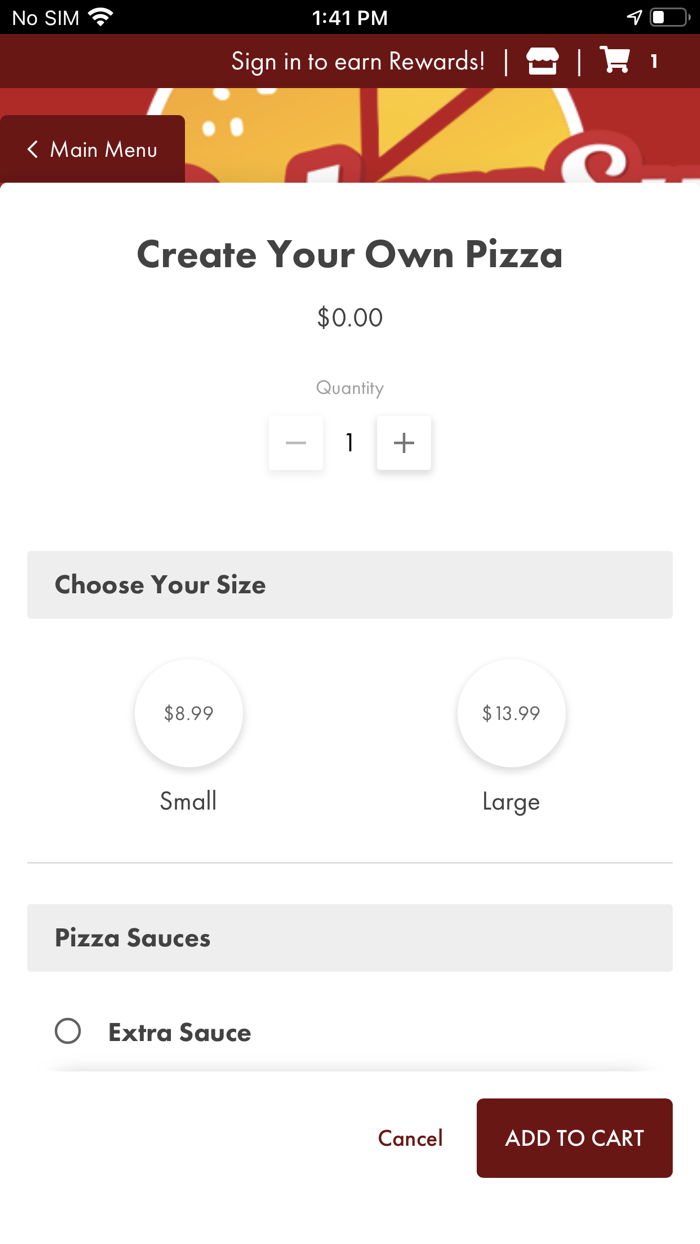Select the $13.99 Large size circle
The height and width of the screenshot is (1244, 700).
click(x=511, y=713)
